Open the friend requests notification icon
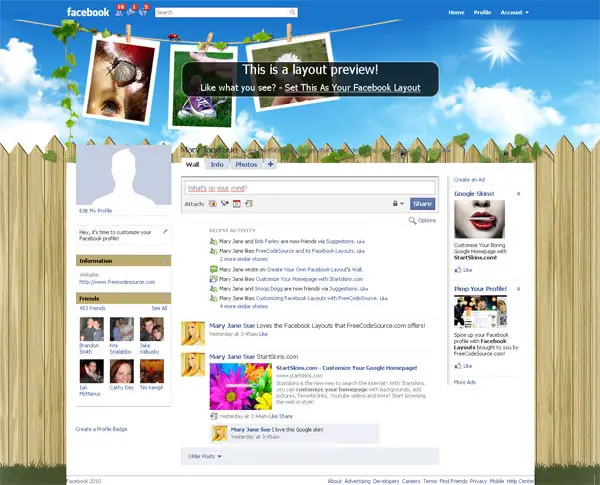 119,12
